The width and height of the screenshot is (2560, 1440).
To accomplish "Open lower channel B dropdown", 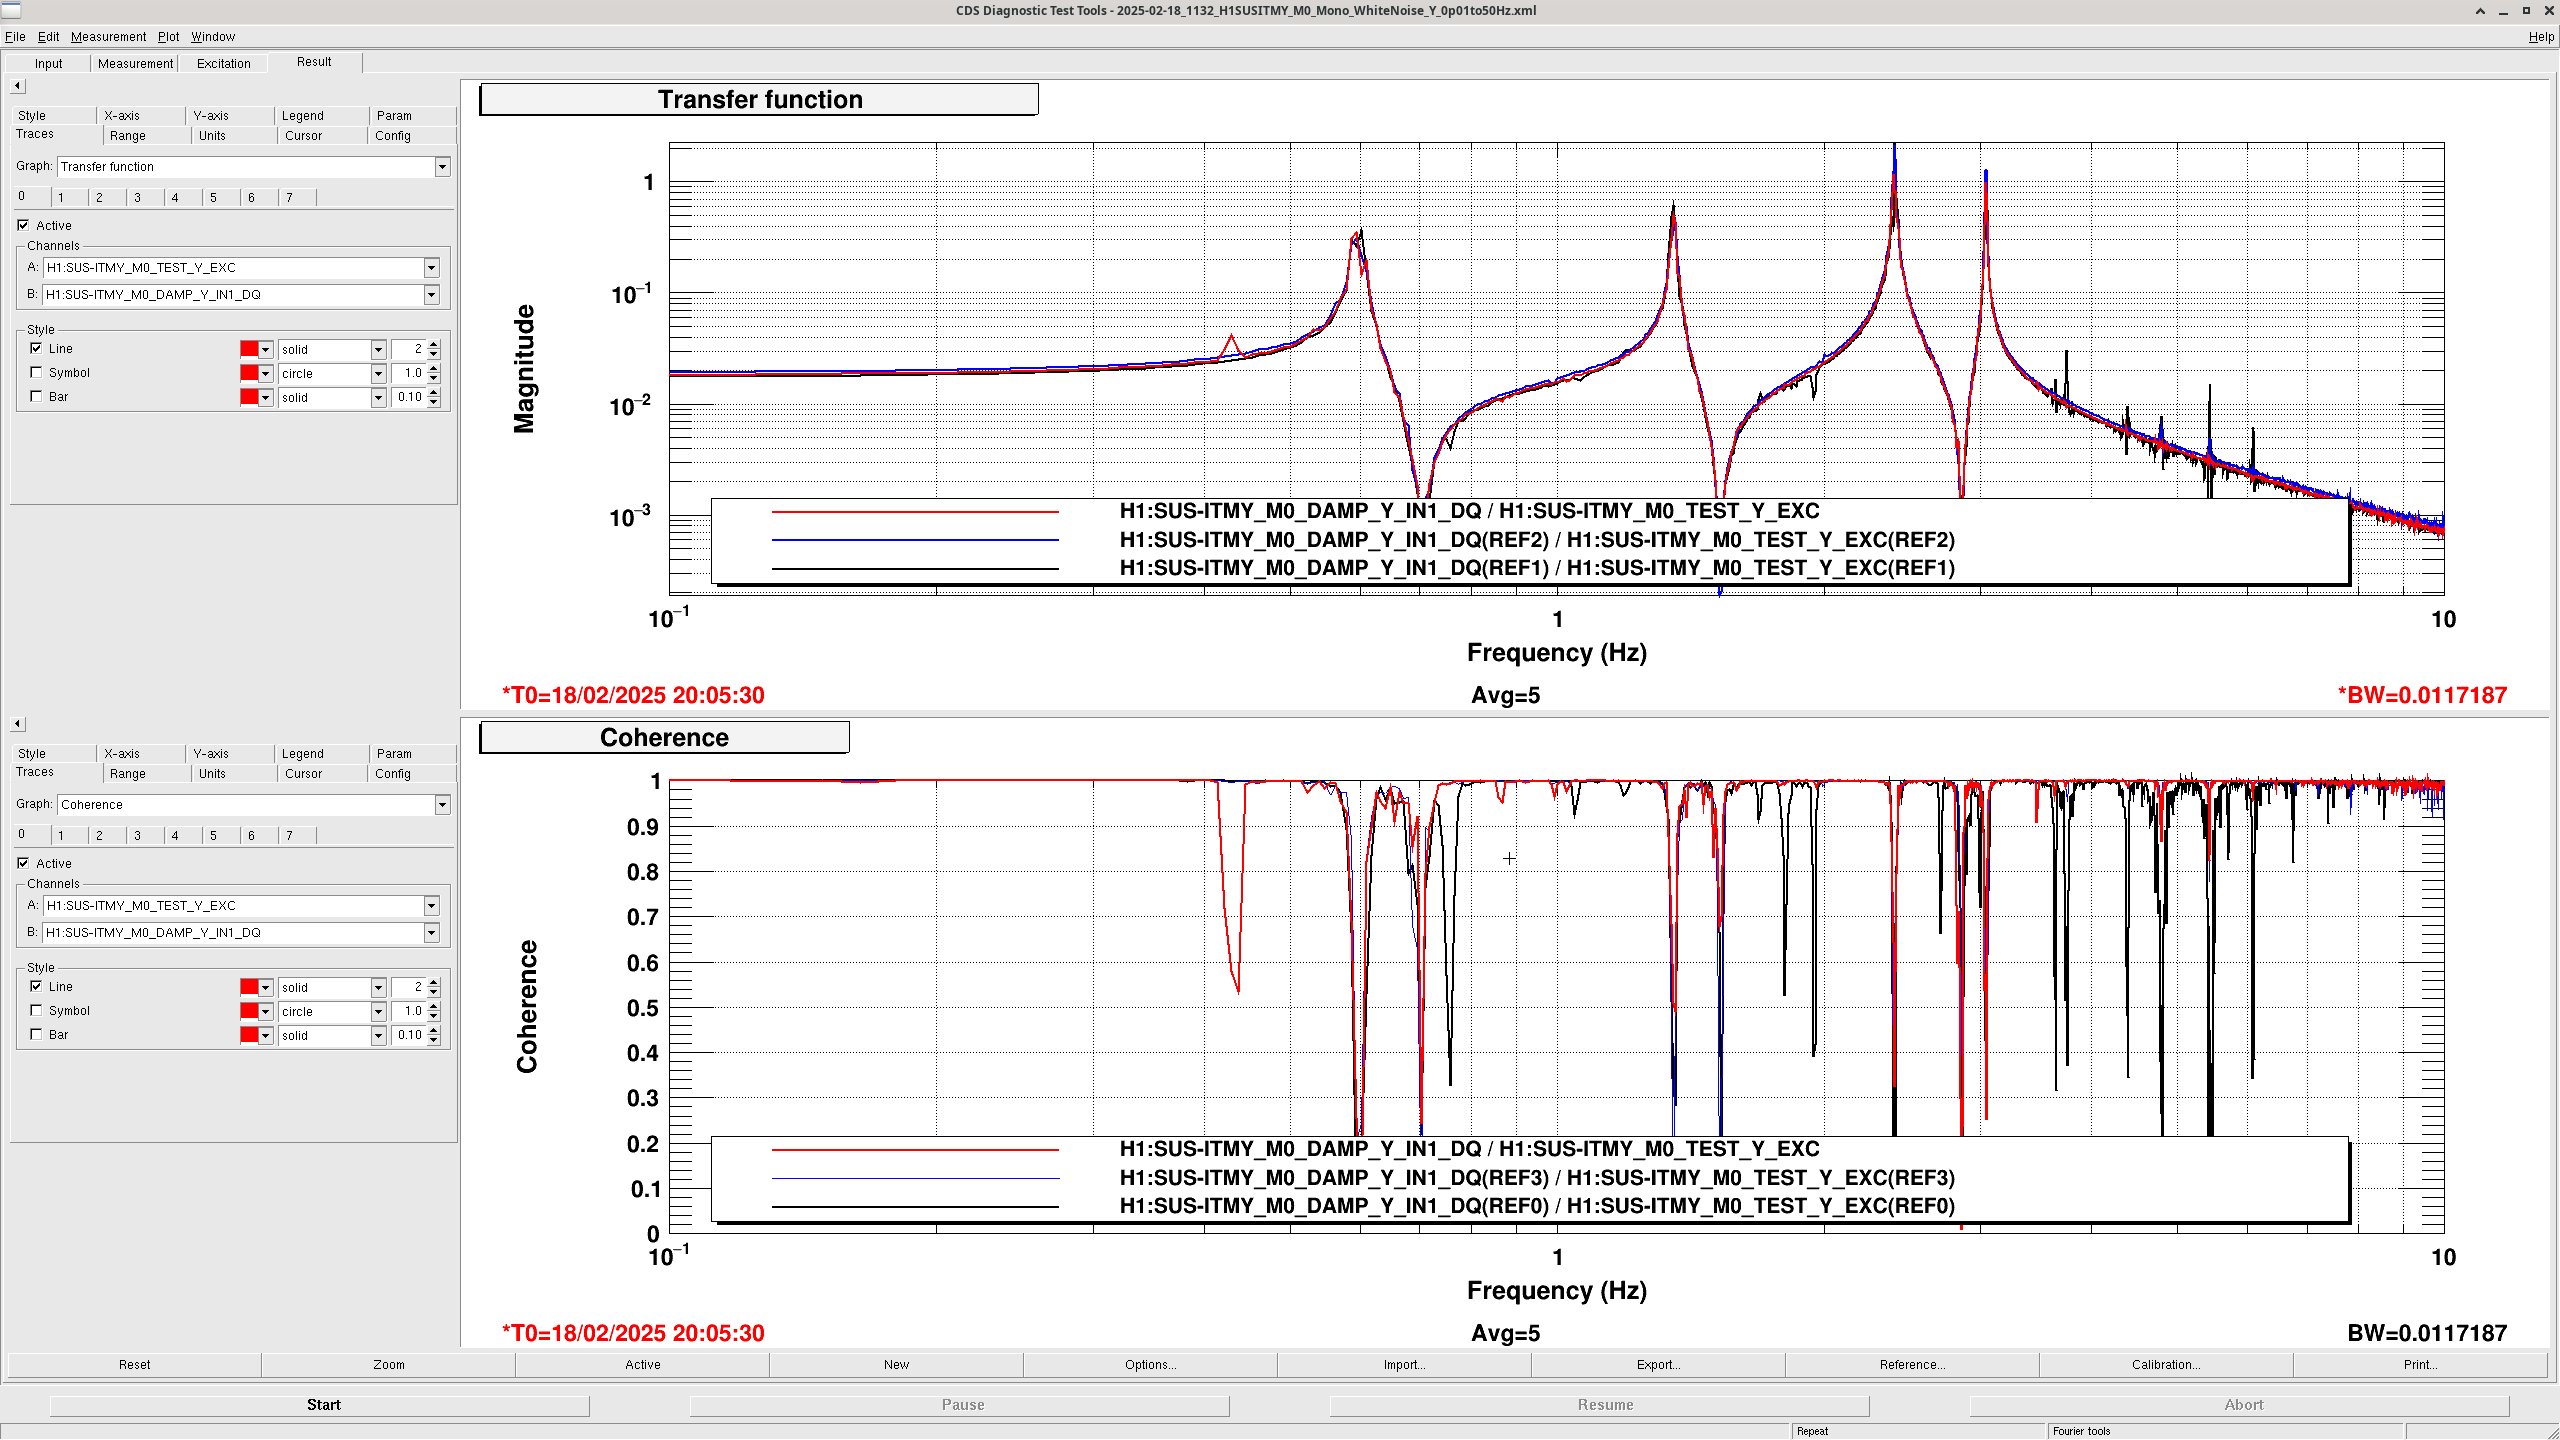I will tap(431, 933).
